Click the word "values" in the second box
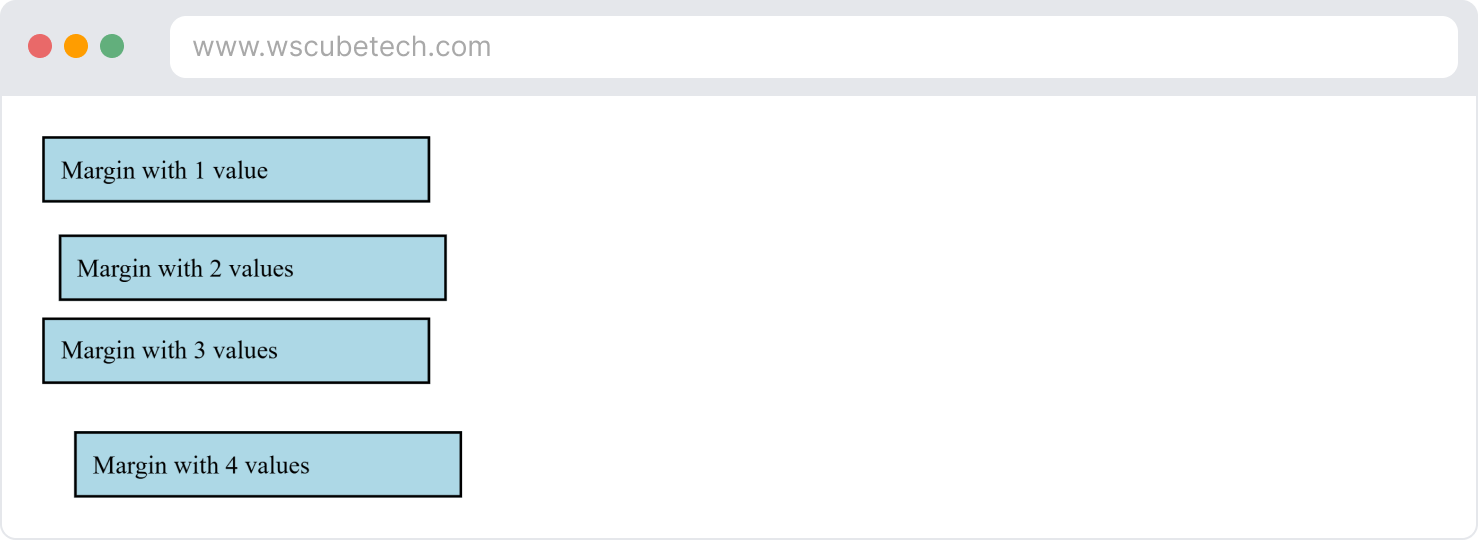The image size is (1478, 540). (261, 269)
